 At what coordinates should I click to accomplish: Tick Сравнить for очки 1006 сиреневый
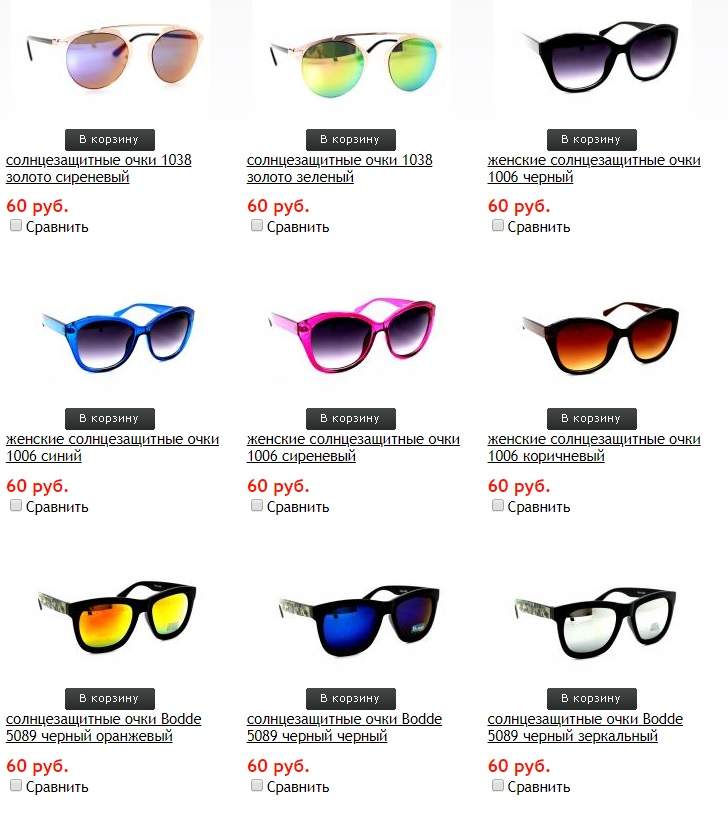257,505
